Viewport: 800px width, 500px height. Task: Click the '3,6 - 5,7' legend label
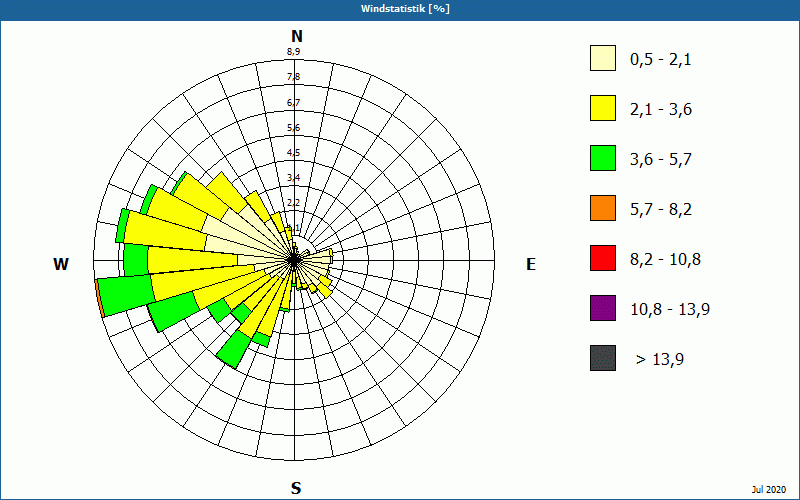tap(661, 160)
